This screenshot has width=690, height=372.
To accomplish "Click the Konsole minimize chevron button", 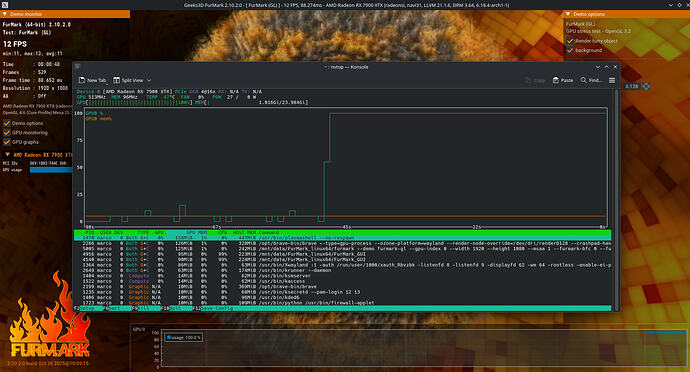I will pos(598,67).
